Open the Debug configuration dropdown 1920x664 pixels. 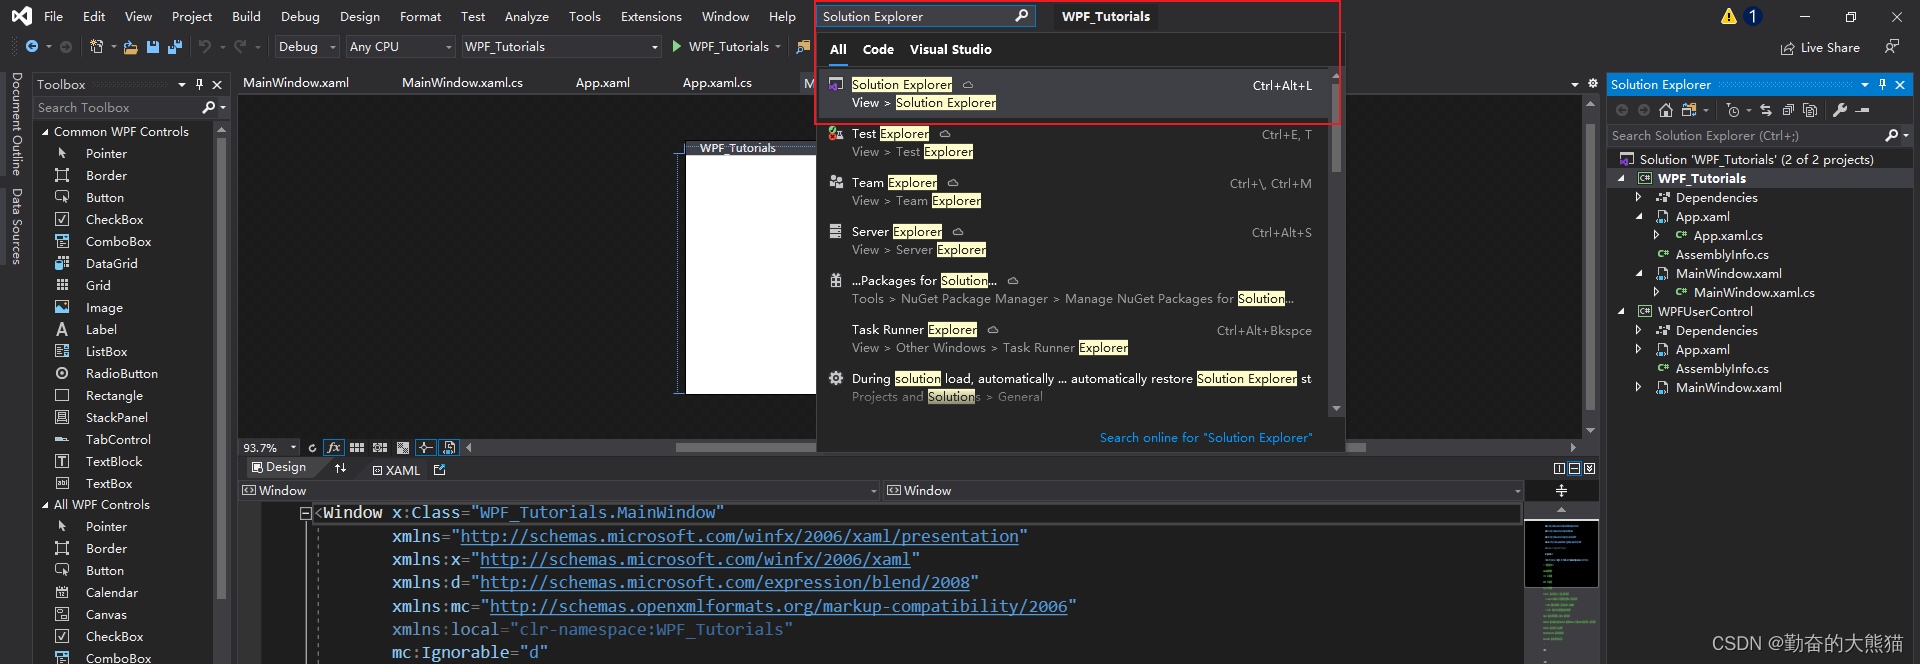click(307, 47)
